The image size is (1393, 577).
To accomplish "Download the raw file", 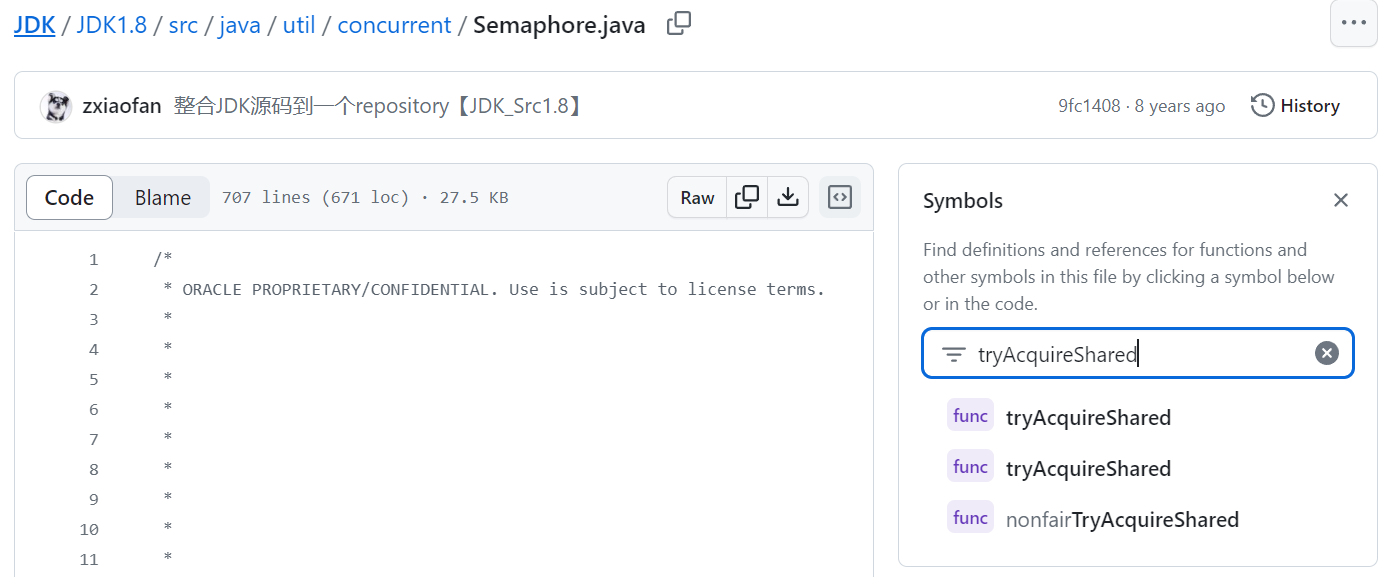I will 788,198.
